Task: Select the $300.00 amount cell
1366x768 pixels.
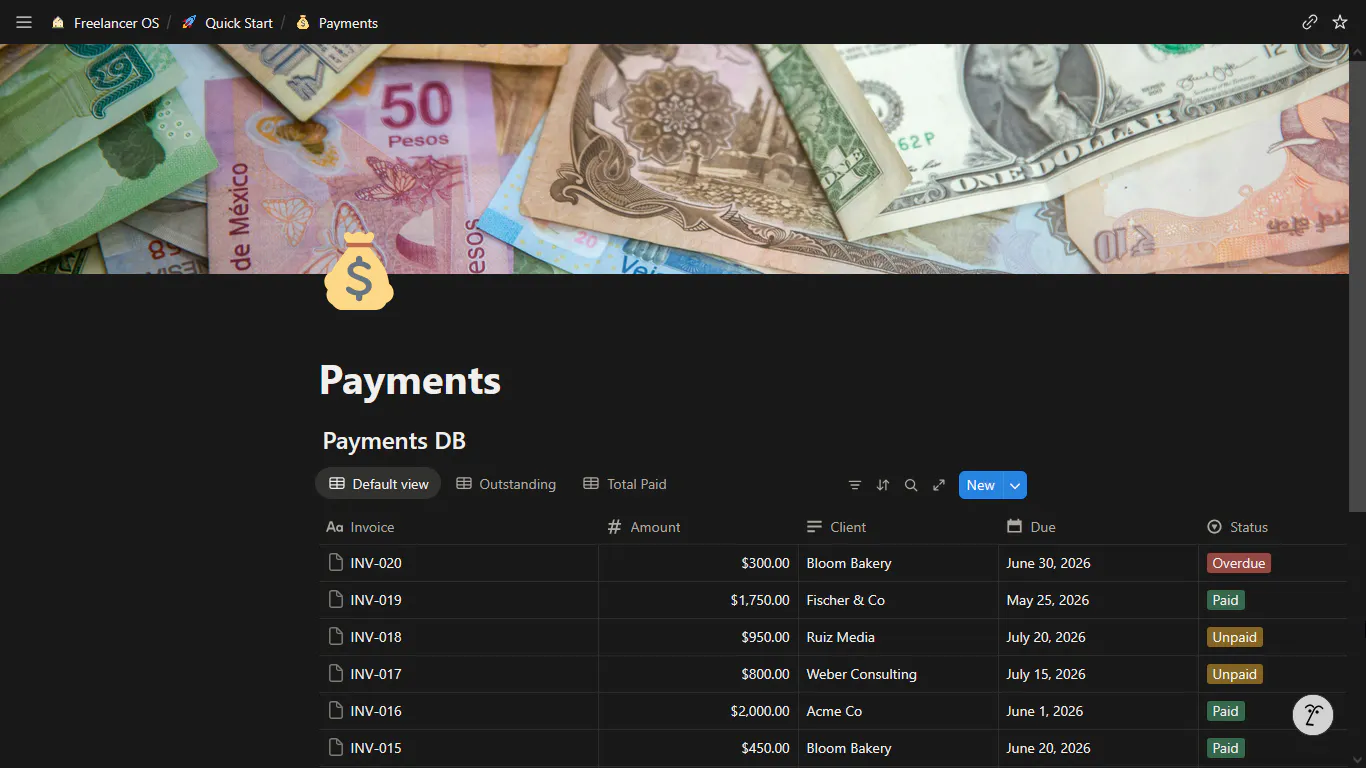Action: point(698,563)
